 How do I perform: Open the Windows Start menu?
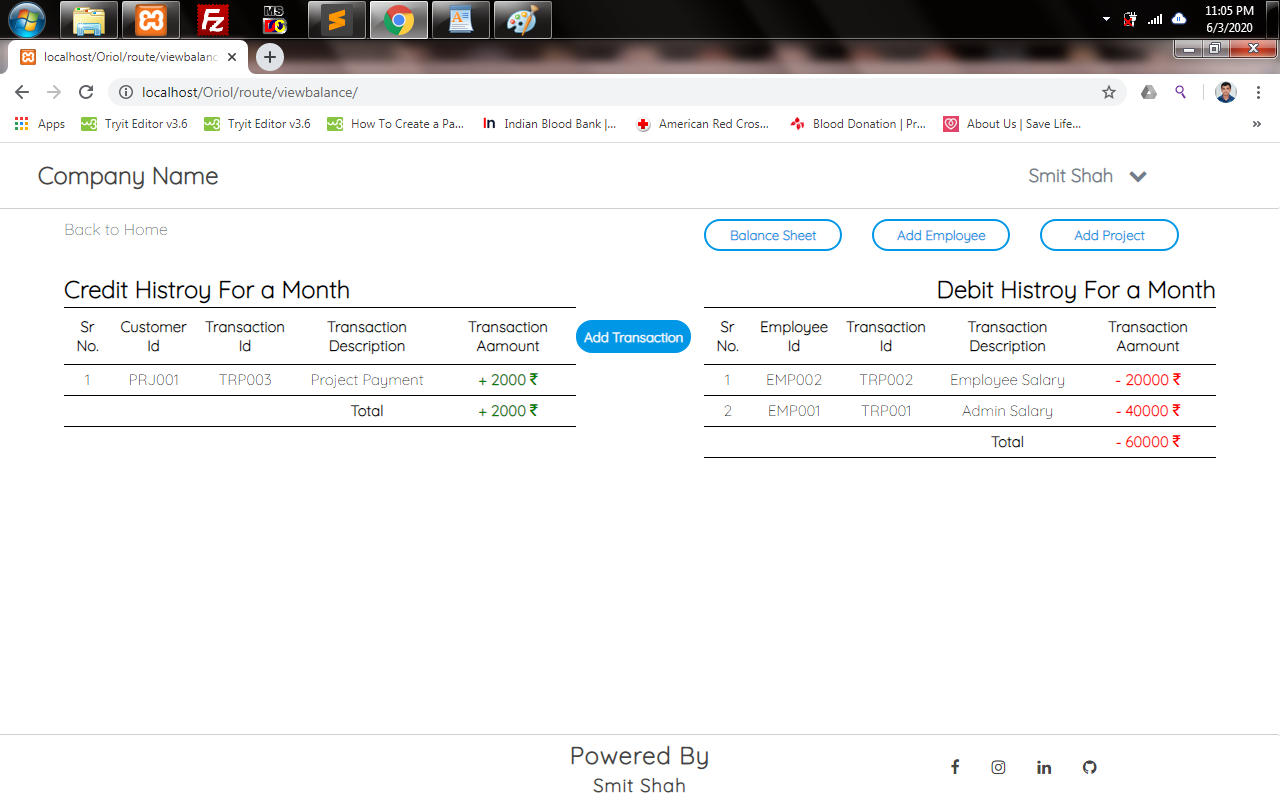click(27, 19)
